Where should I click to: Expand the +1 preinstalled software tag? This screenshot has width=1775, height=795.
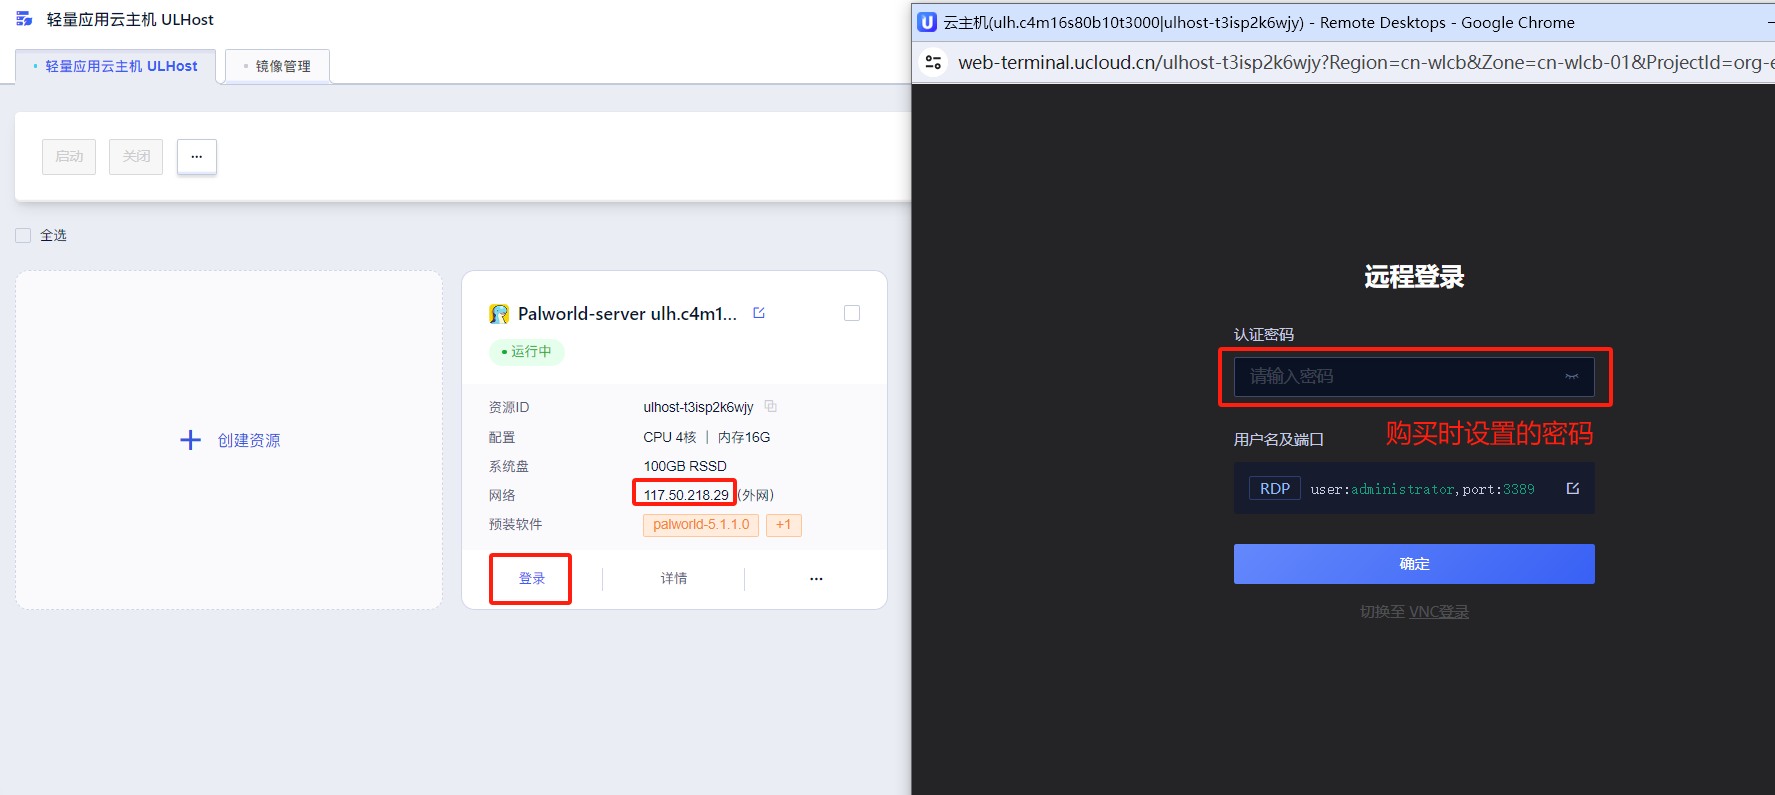pos(784,525)
